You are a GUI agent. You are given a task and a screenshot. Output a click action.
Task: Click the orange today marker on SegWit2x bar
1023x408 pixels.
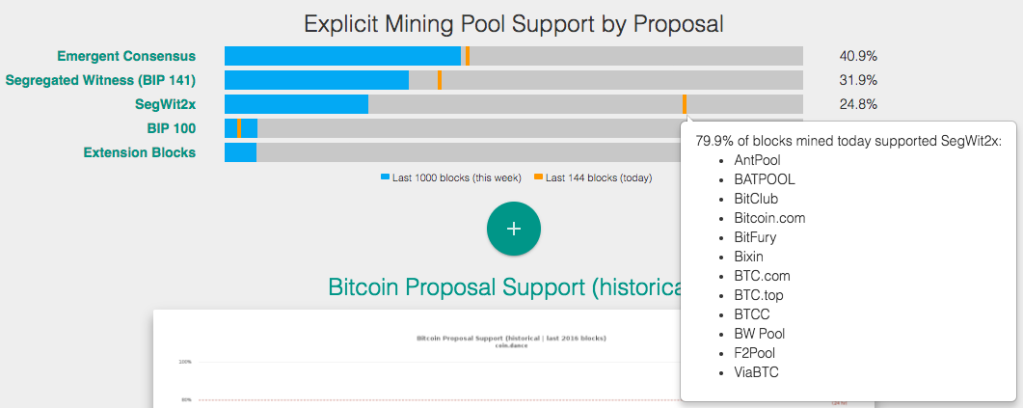(684, 104)
